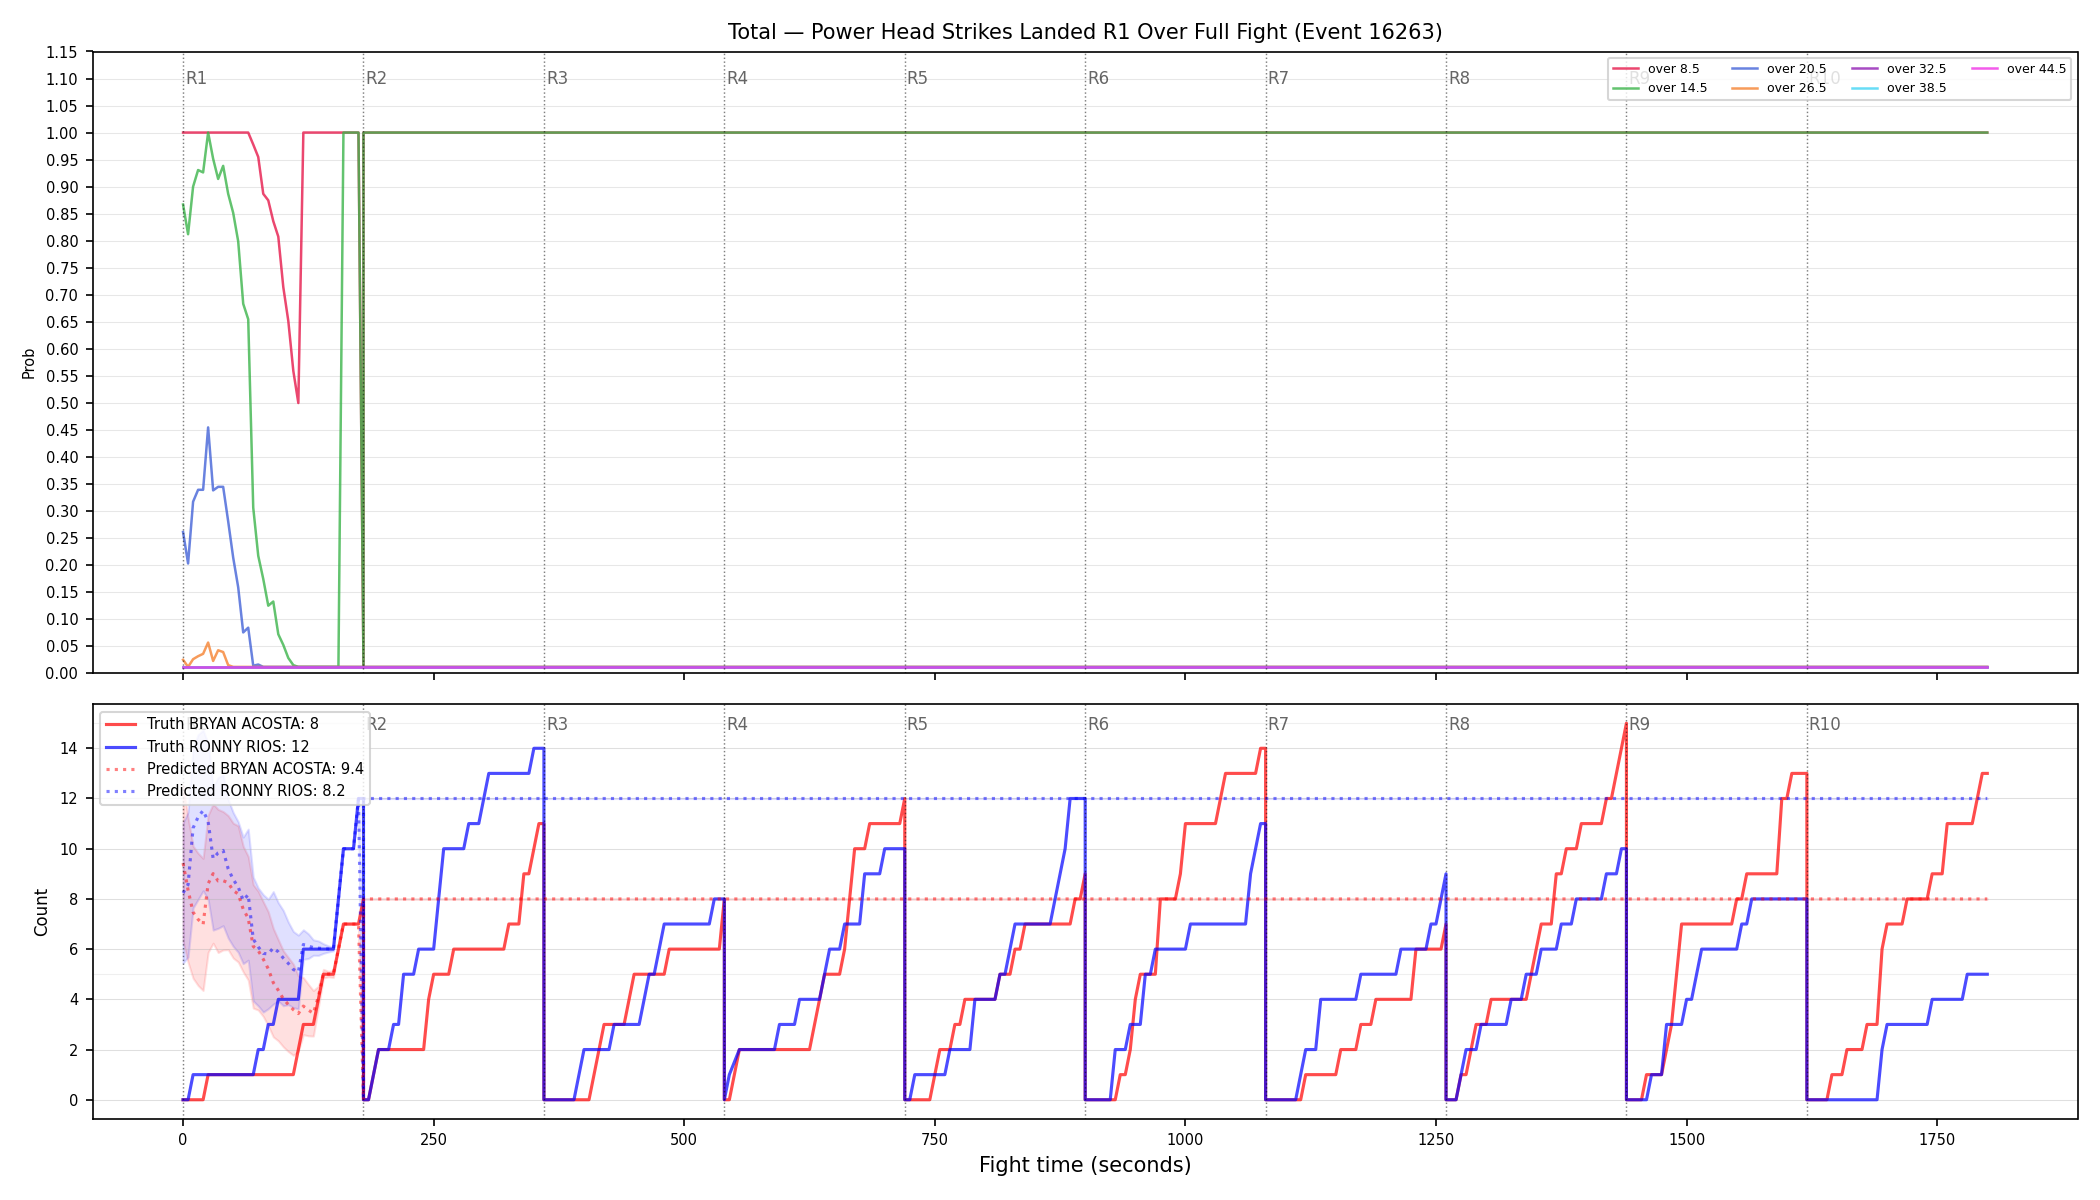This screenshot has height=1200, width=2100.
Task: Click the 4 tick on the Count axis
Action: coord(73,999)
